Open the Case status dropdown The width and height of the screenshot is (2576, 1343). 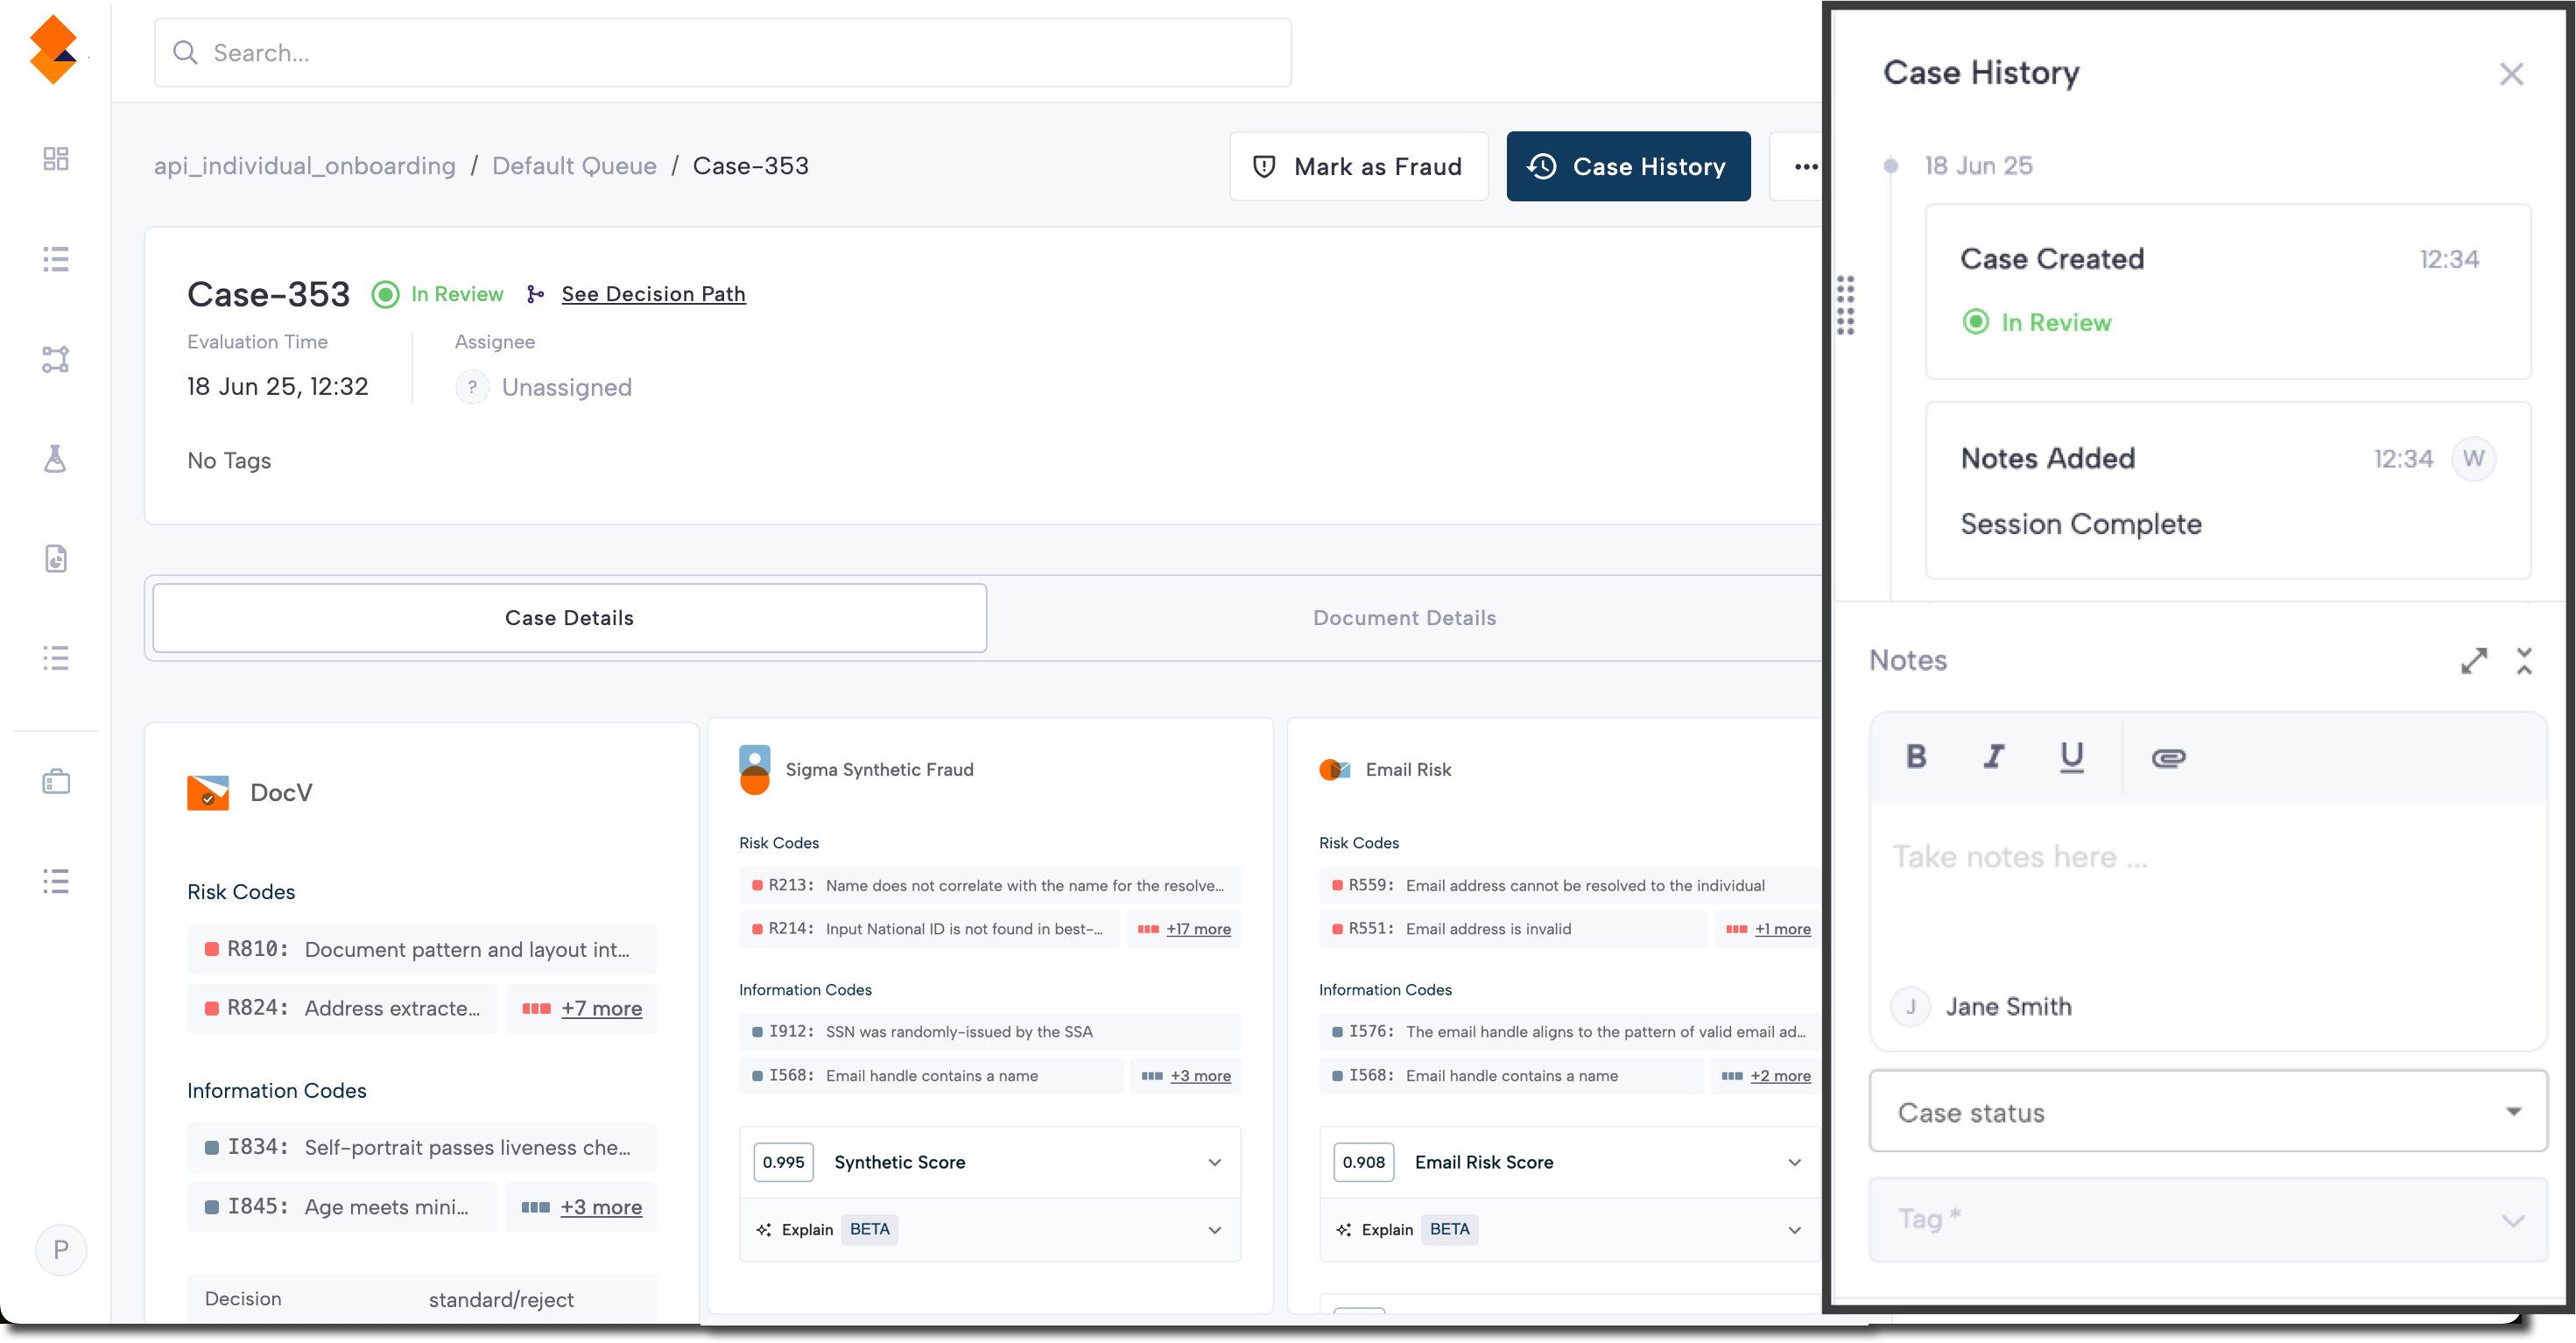pos(2207,1112)
